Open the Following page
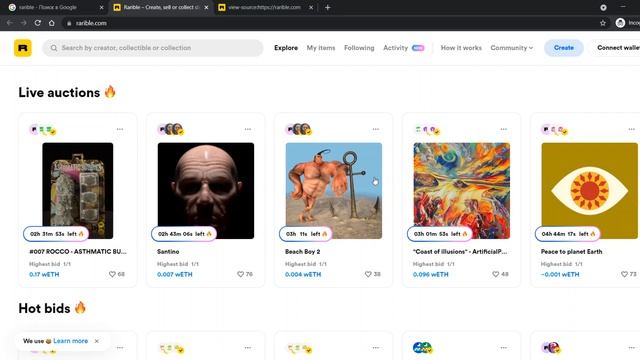This screenshot has height=360, width=640. pyautogui.click(x=359, y=48)
